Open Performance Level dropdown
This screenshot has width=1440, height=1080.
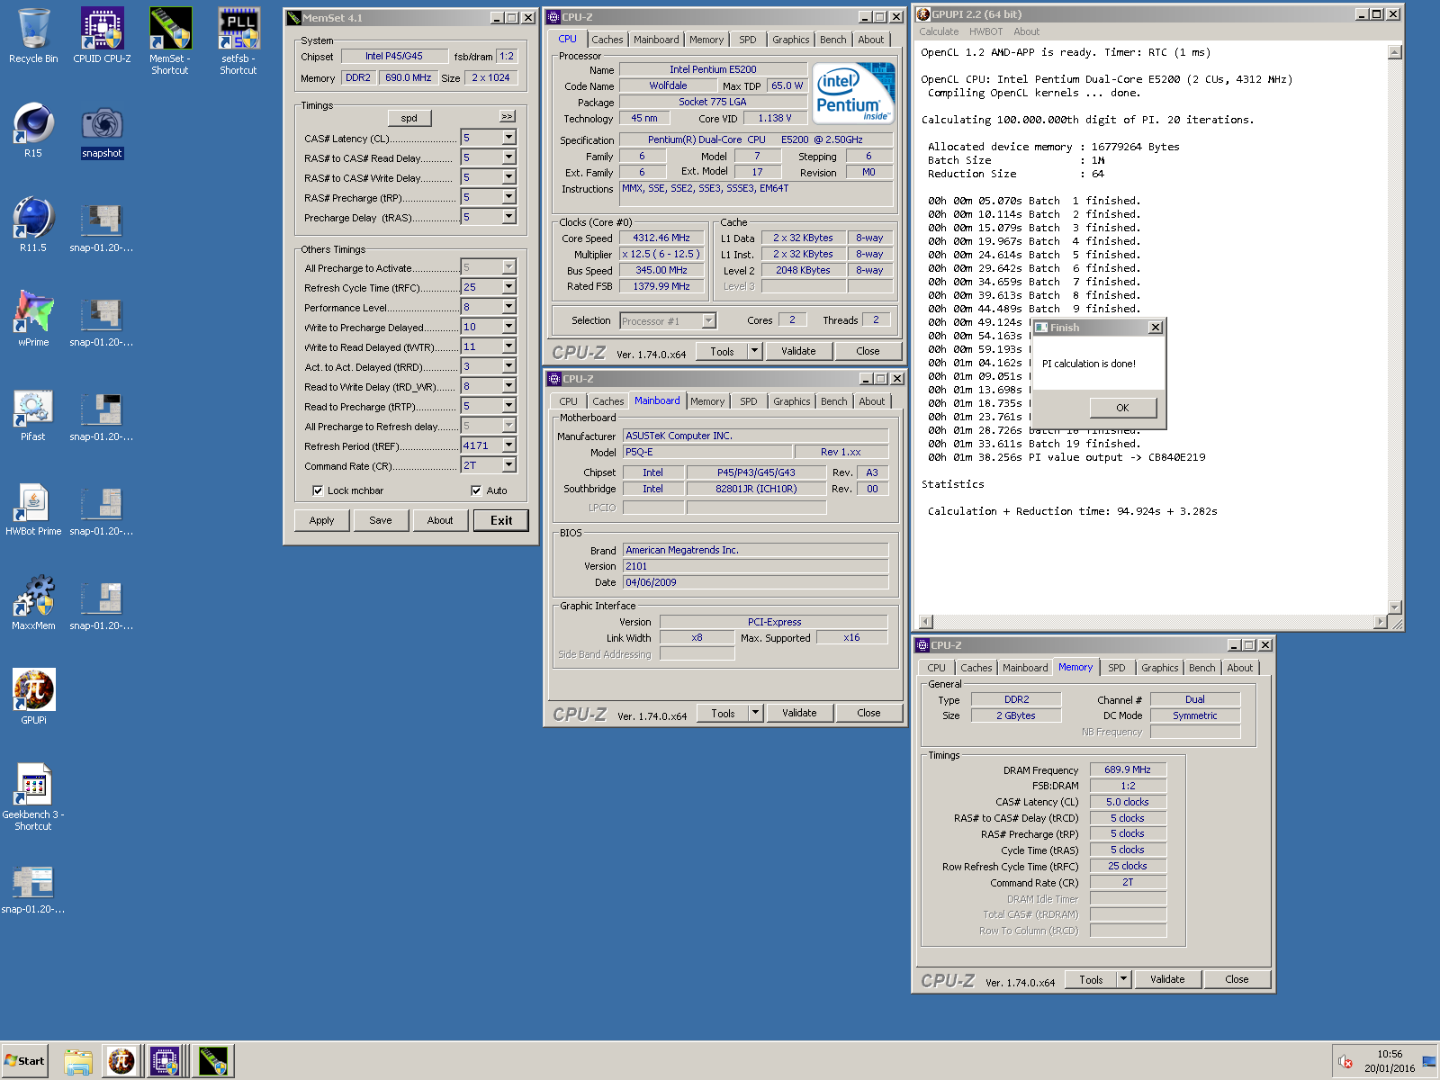coord(508,307)
